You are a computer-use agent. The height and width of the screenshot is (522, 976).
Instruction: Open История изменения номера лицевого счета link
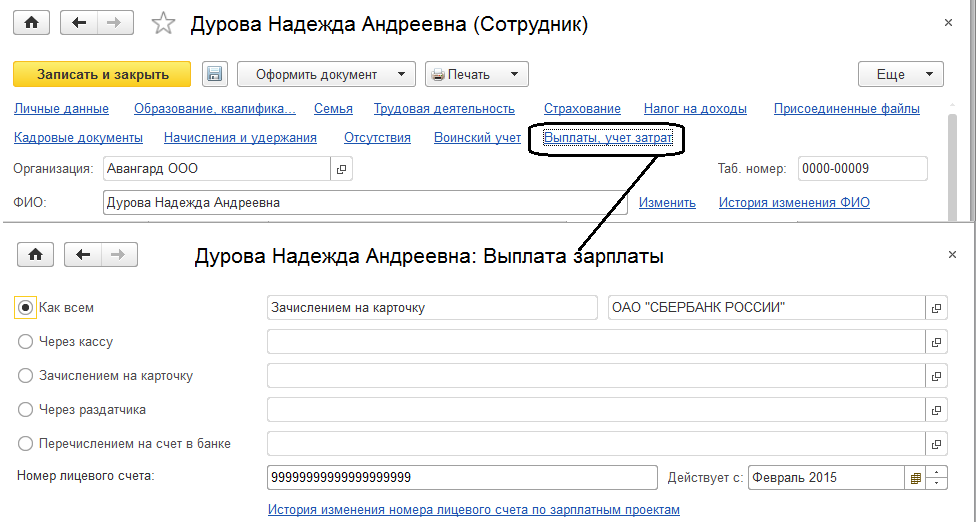click(474, 510)
